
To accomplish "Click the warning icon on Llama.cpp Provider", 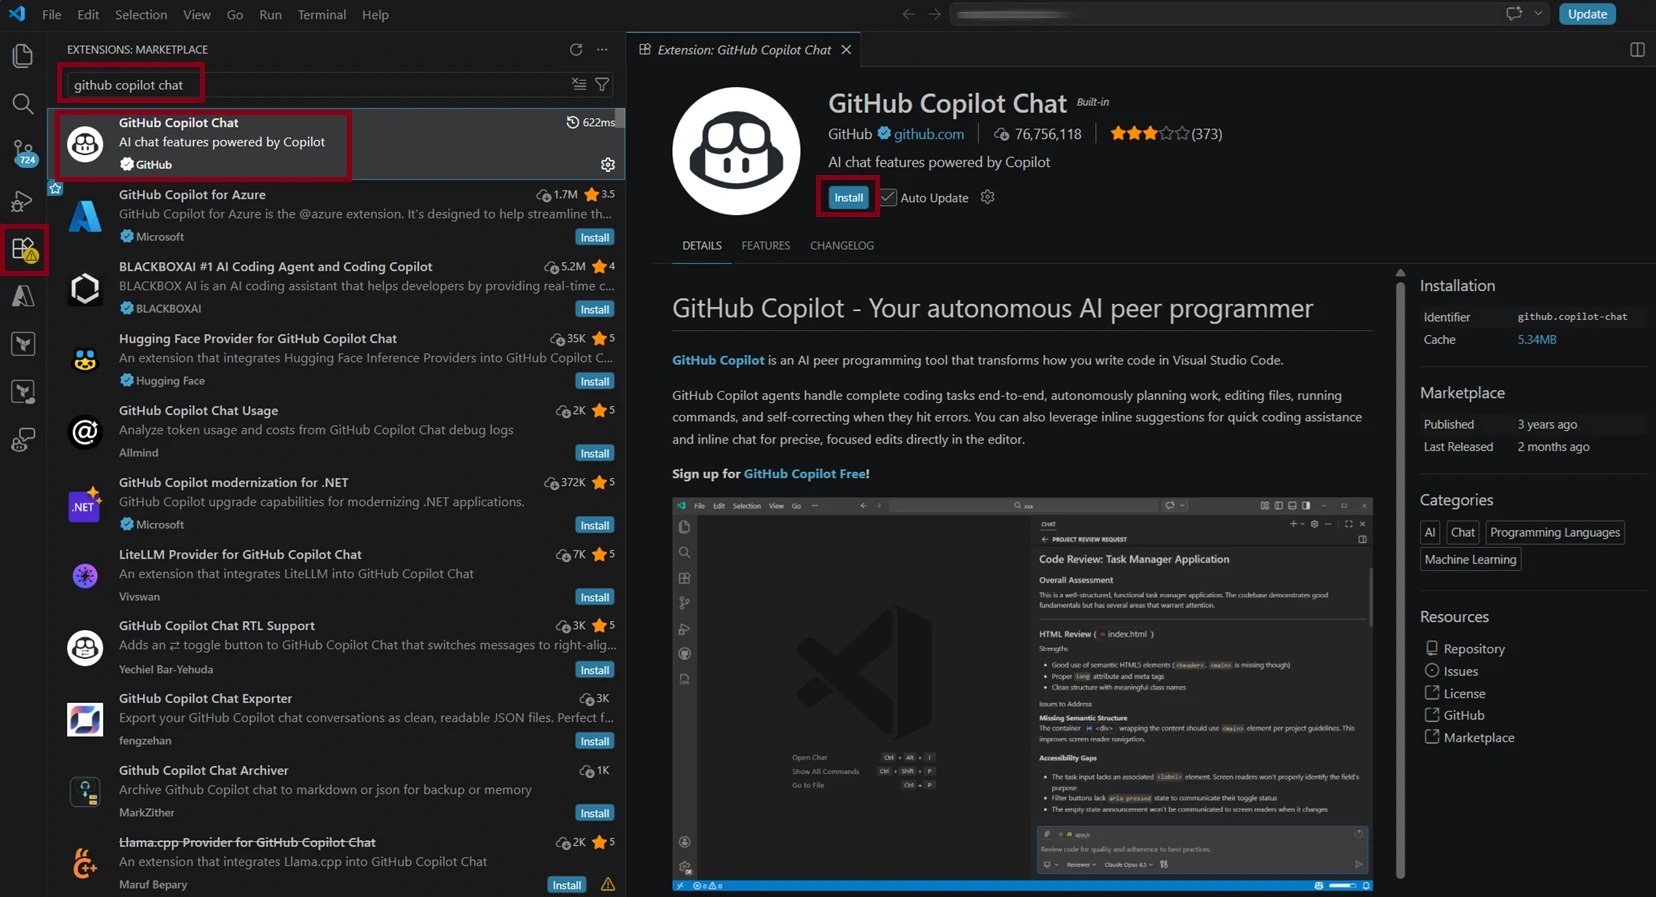I will (x=607, y=885).
